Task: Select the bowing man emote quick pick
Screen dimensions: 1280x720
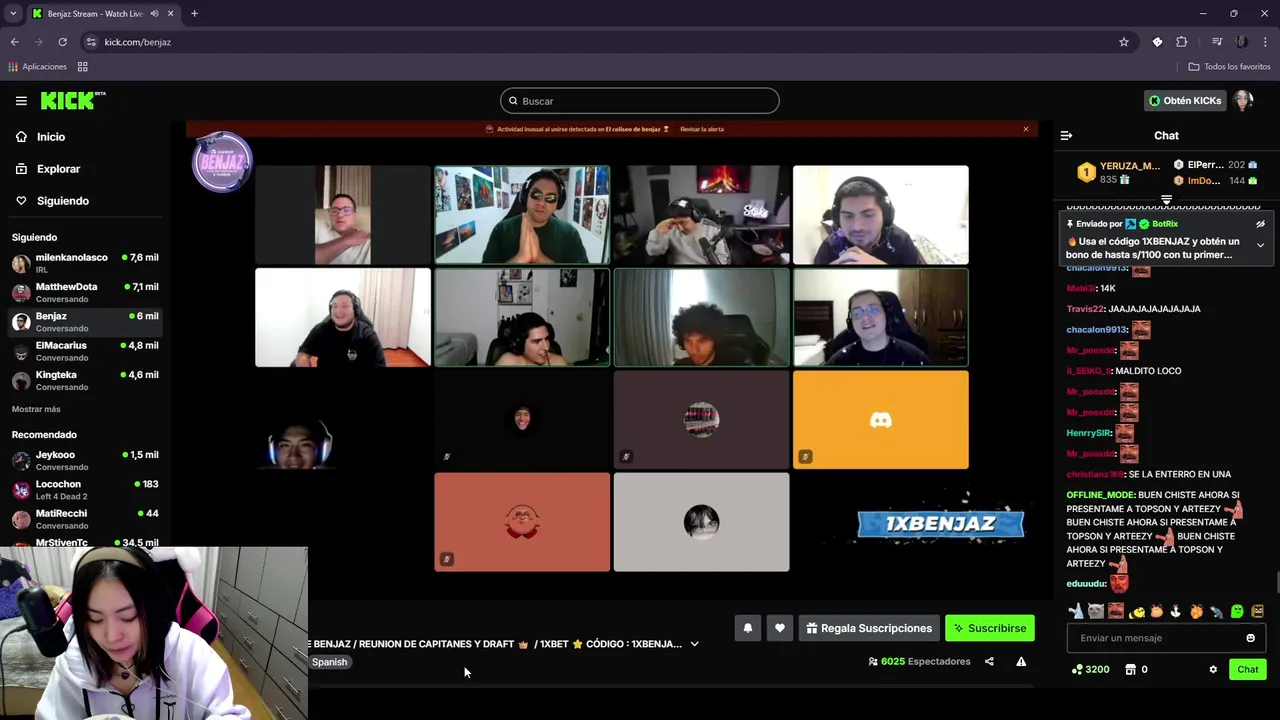Action: [x=1216, y=611]
